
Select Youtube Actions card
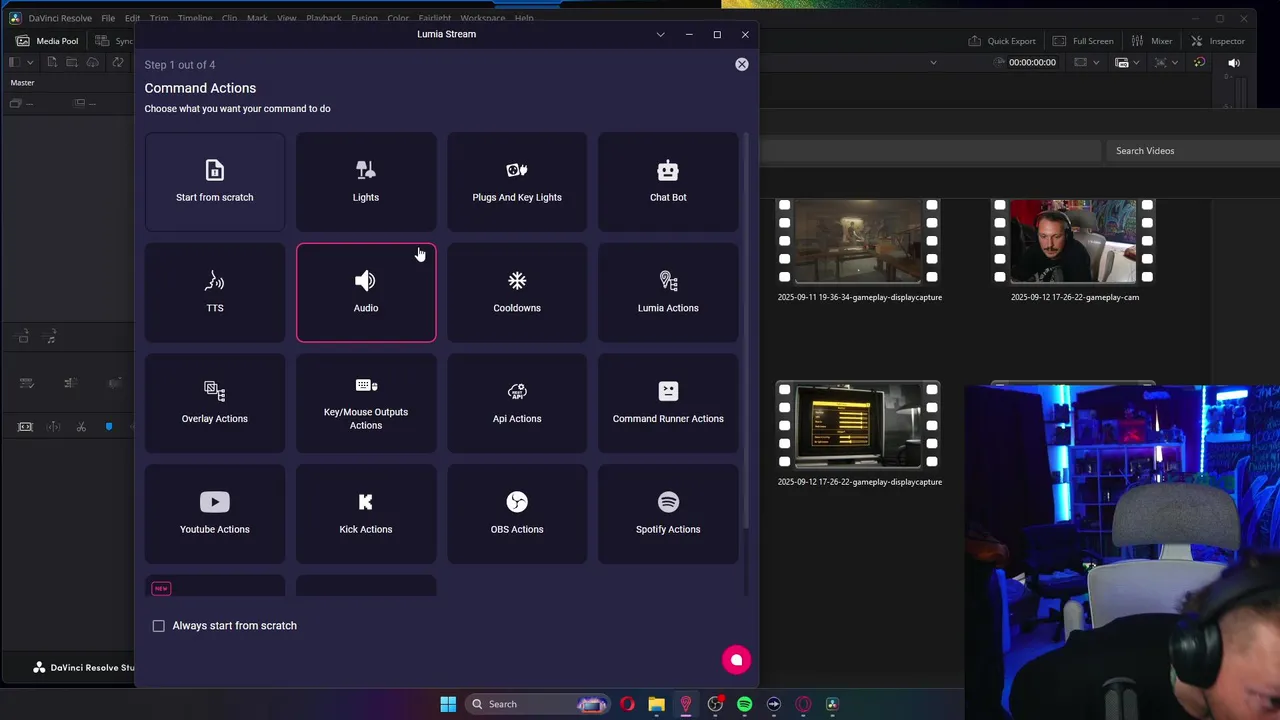(x=215, y=514)
